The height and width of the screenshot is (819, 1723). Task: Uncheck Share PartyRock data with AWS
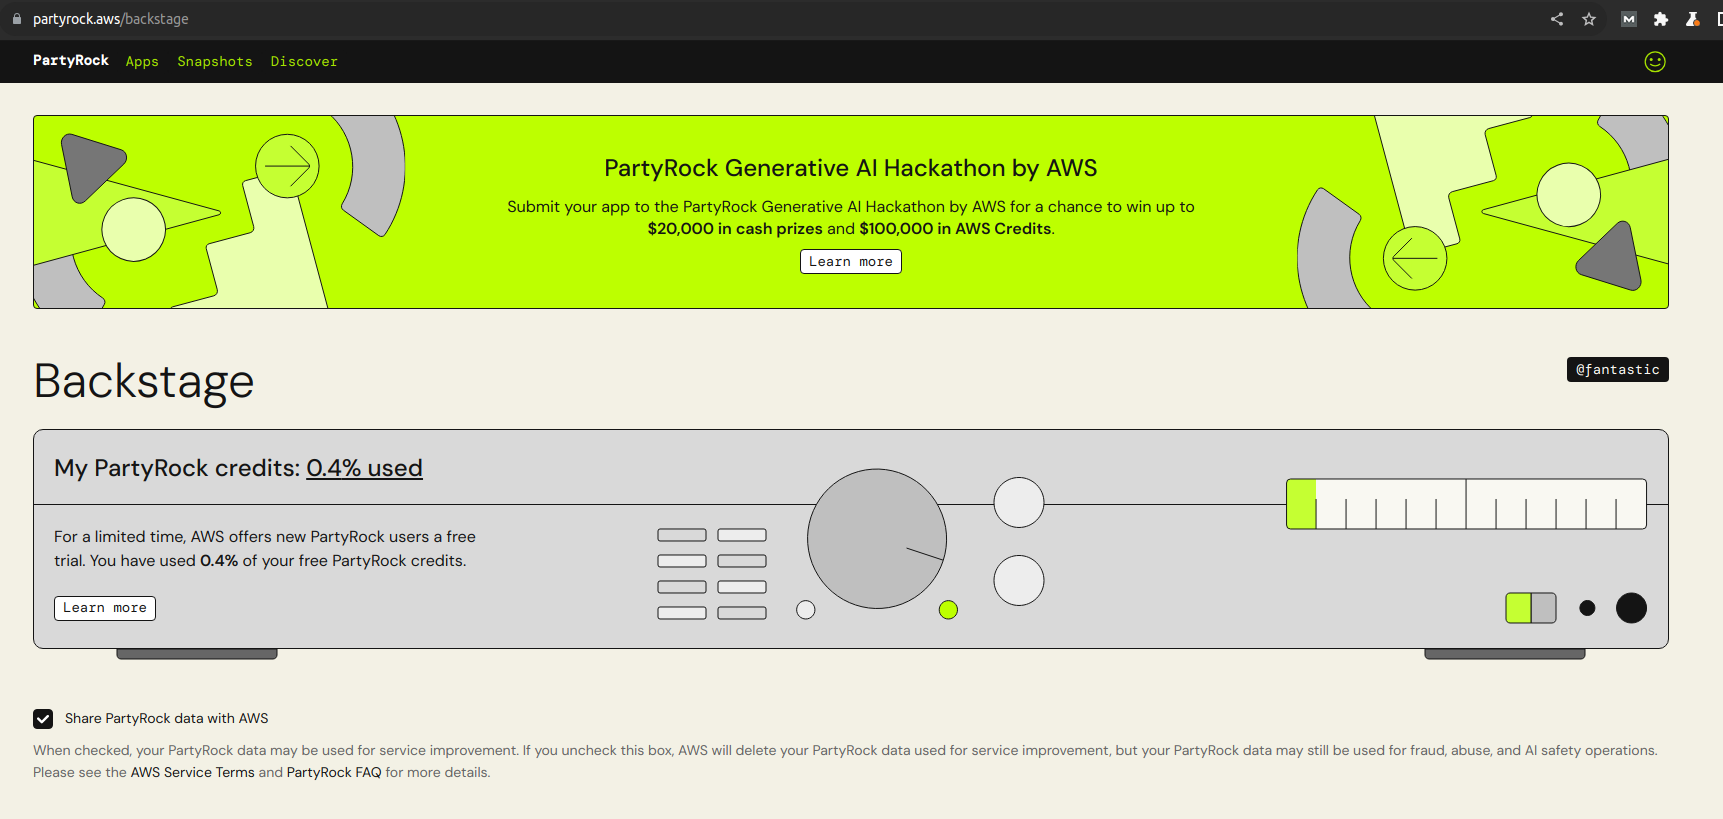click(x=43, y=719)
